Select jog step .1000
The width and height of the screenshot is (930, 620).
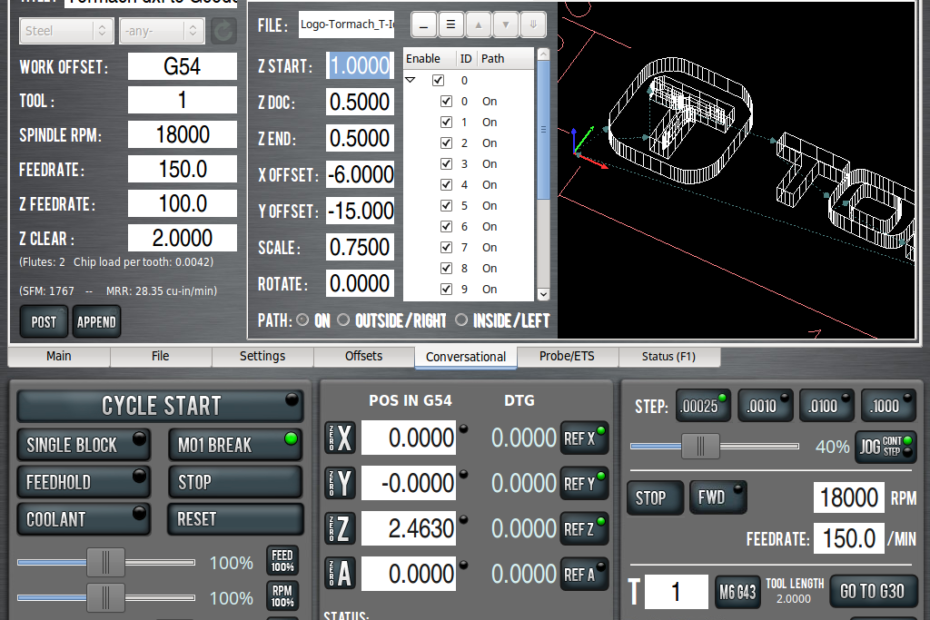point(888,406)
